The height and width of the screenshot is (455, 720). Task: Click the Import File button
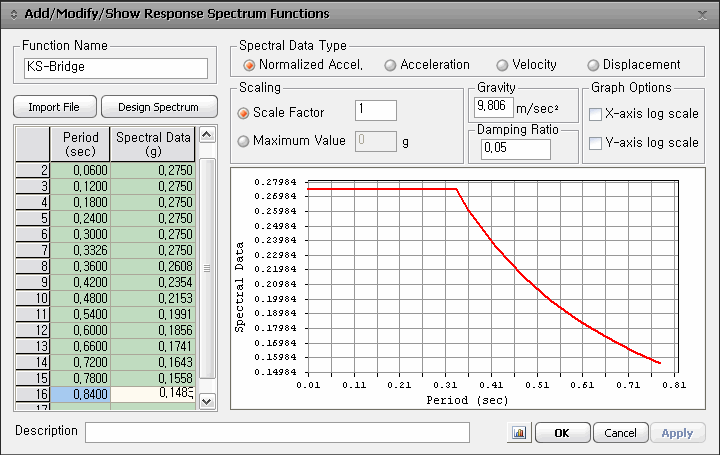[55, 107]
